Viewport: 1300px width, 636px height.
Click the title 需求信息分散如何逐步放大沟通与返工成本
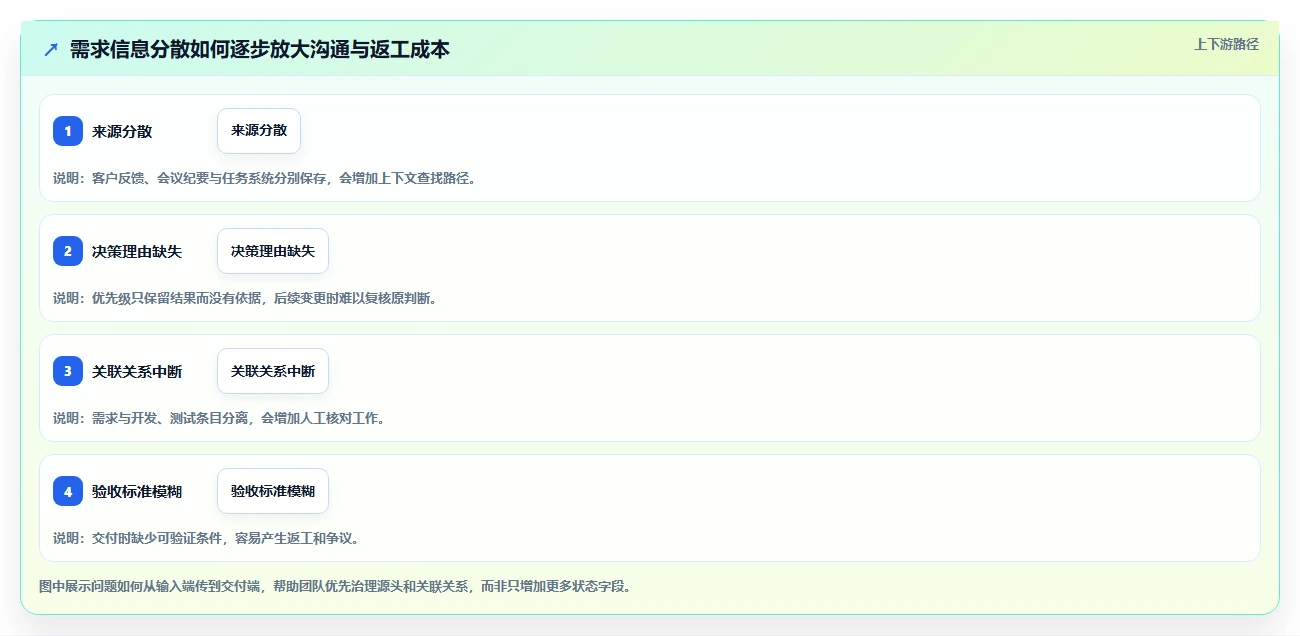point(260,49)
